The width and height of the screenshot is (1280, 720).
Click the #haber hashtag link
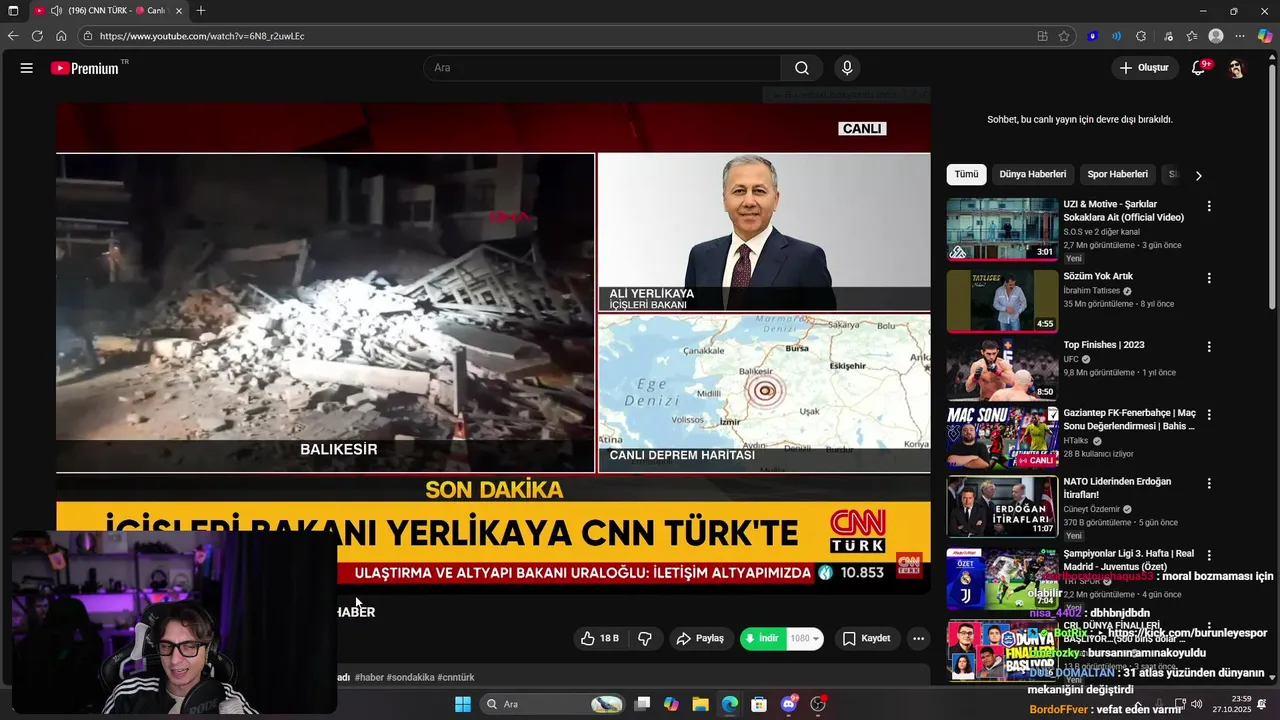[369, 678]
